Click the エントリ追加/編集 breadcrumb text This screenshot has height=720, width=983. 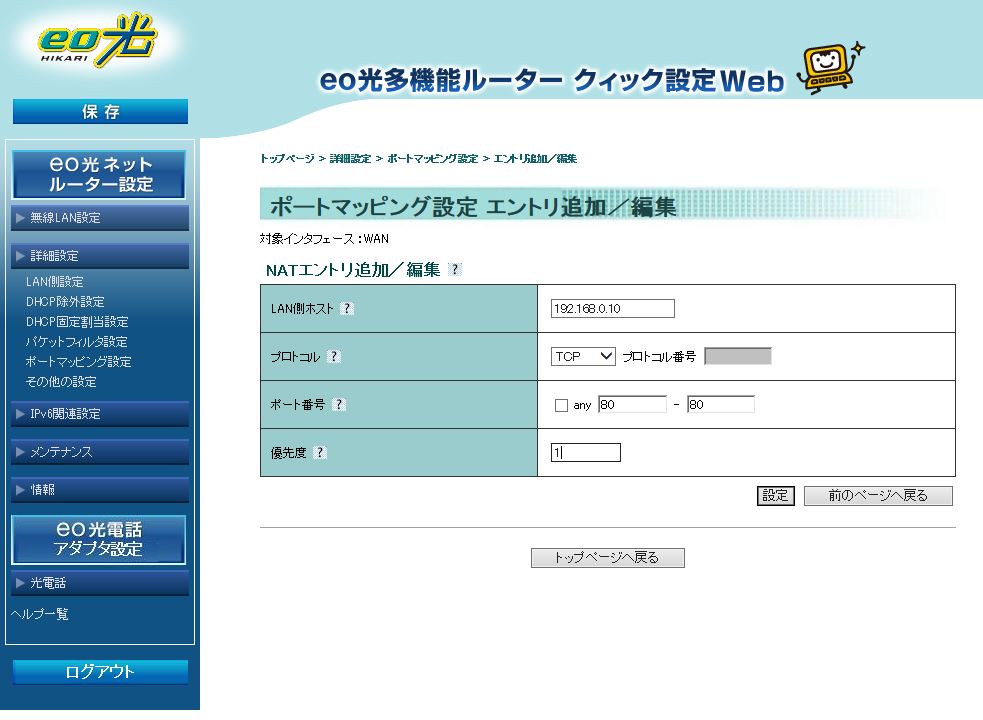coord(535,159)
